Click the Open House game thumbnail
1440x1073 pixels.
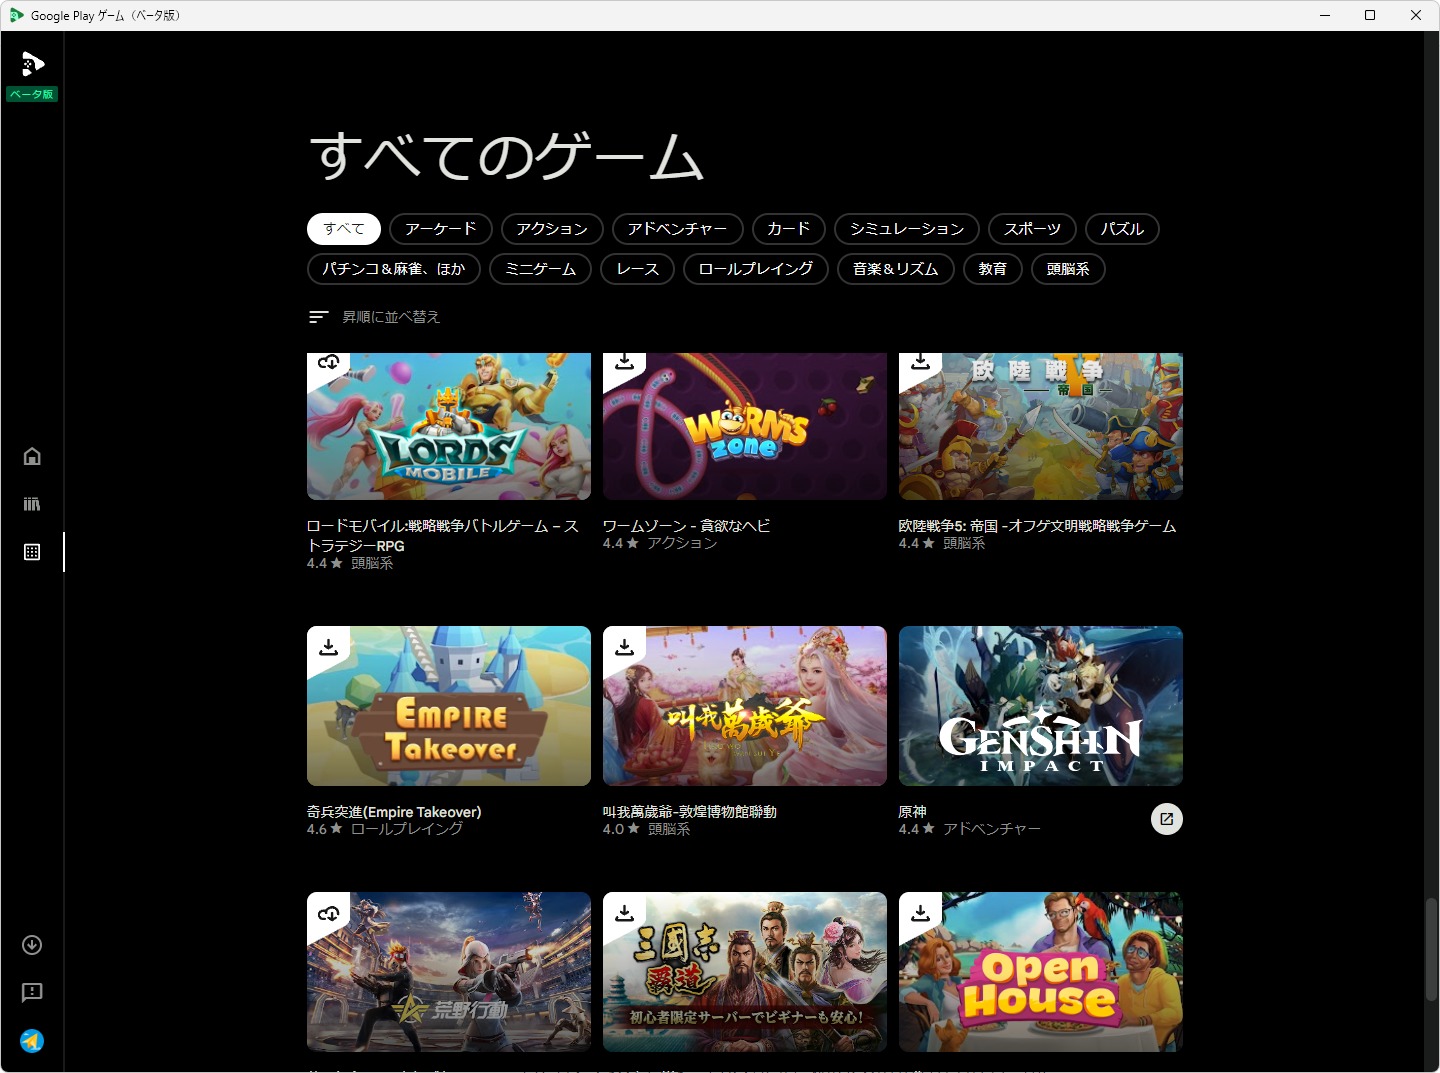pyautogui.click(x=1040, y=971)
